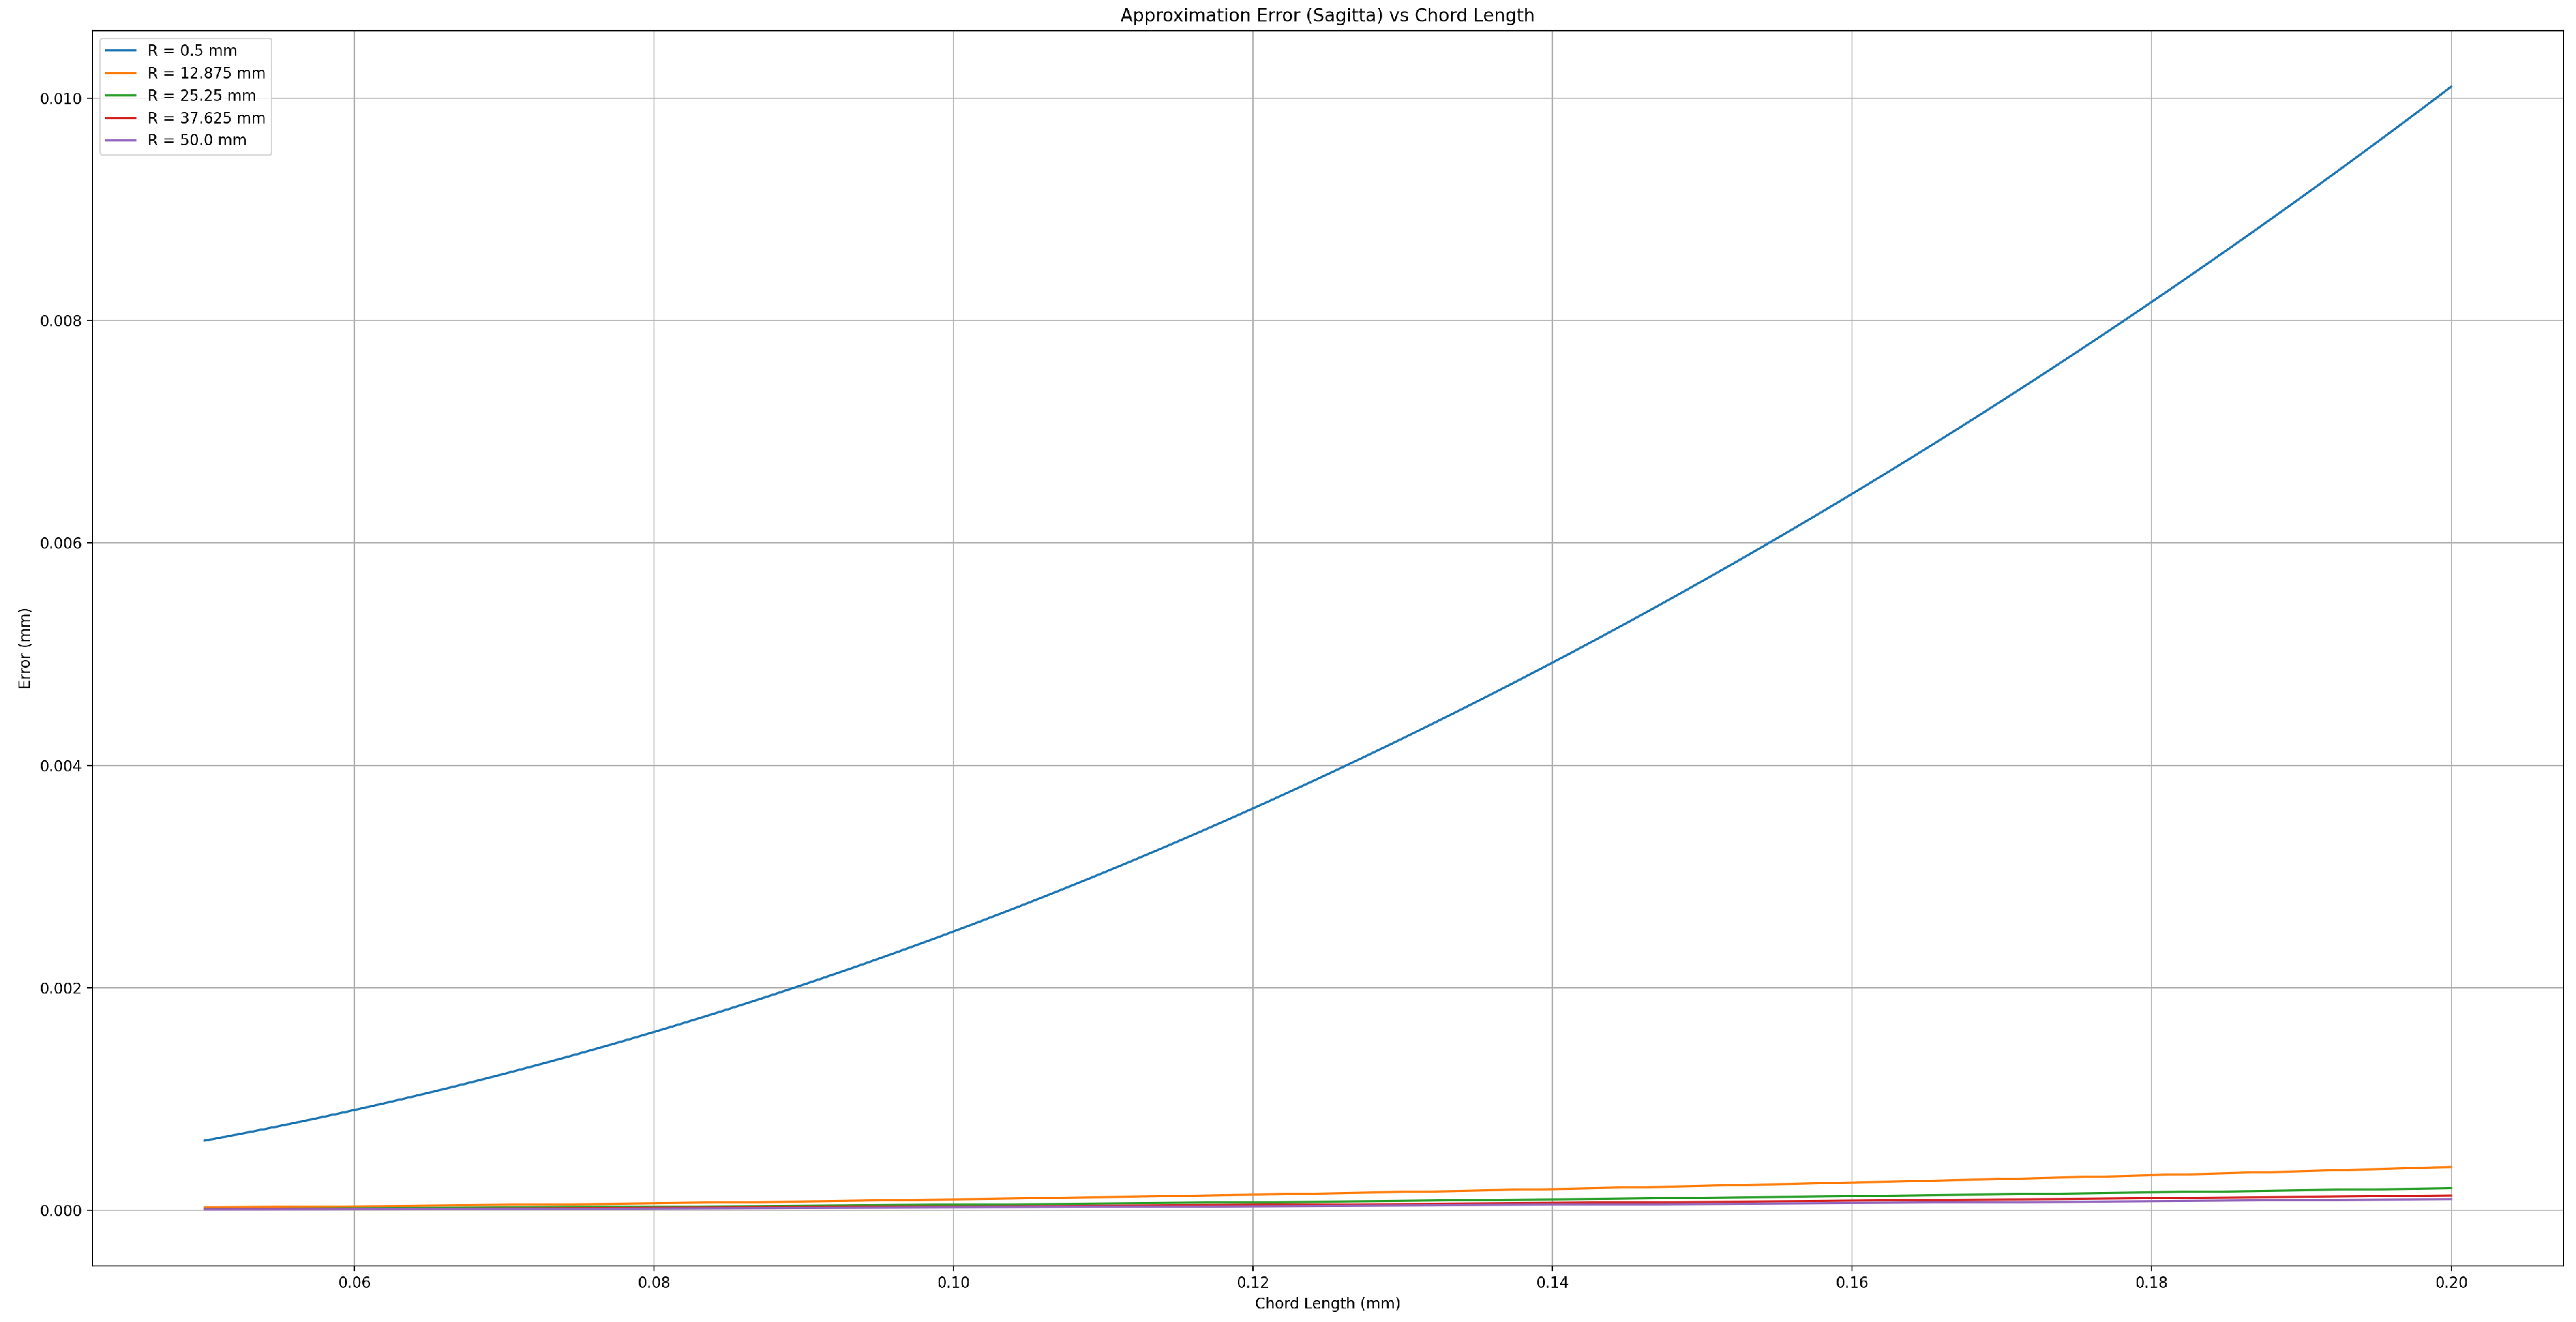2576x1322 pixels.
Task: Click the orange line swatch in the legend
Action: (121, 73)
